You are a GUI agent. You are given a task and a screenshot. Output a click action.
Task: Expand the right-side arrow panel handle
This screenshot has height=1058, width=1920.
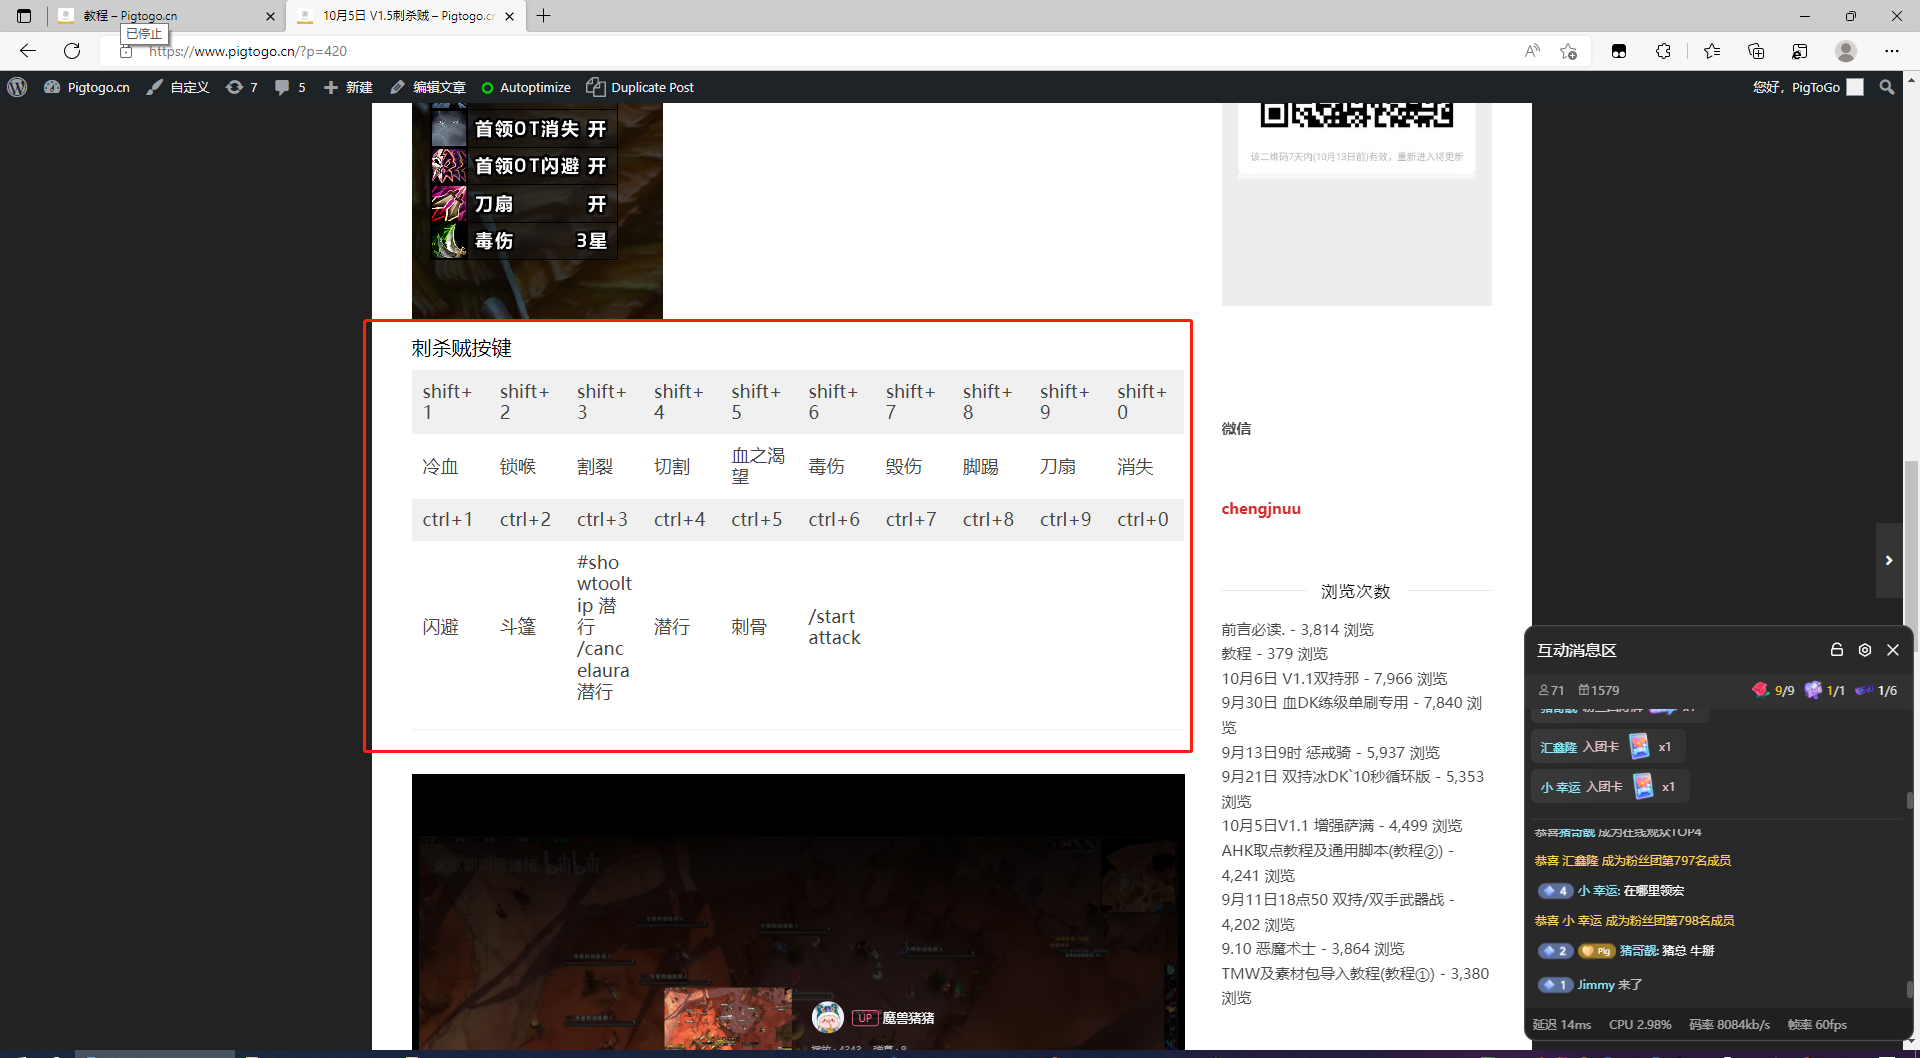pyautogui.click(x=1888, y=560)
